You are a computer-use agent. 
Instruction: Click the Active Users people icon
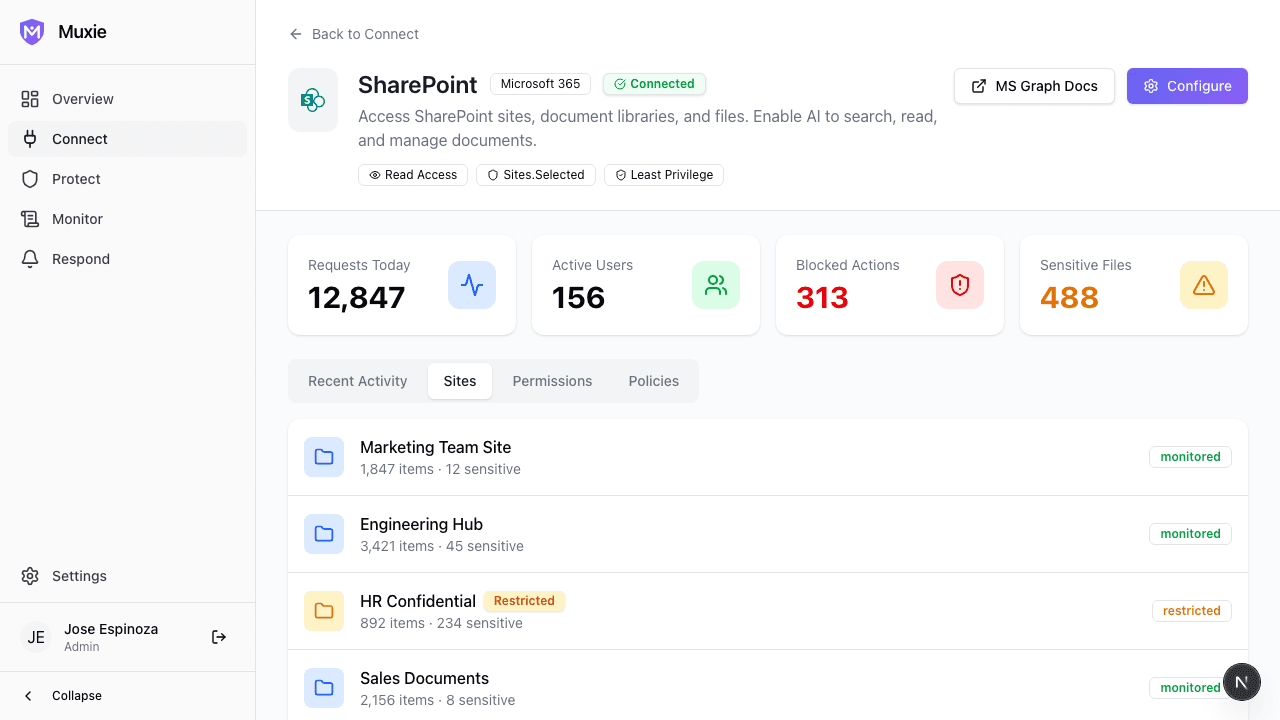point(716,285)
